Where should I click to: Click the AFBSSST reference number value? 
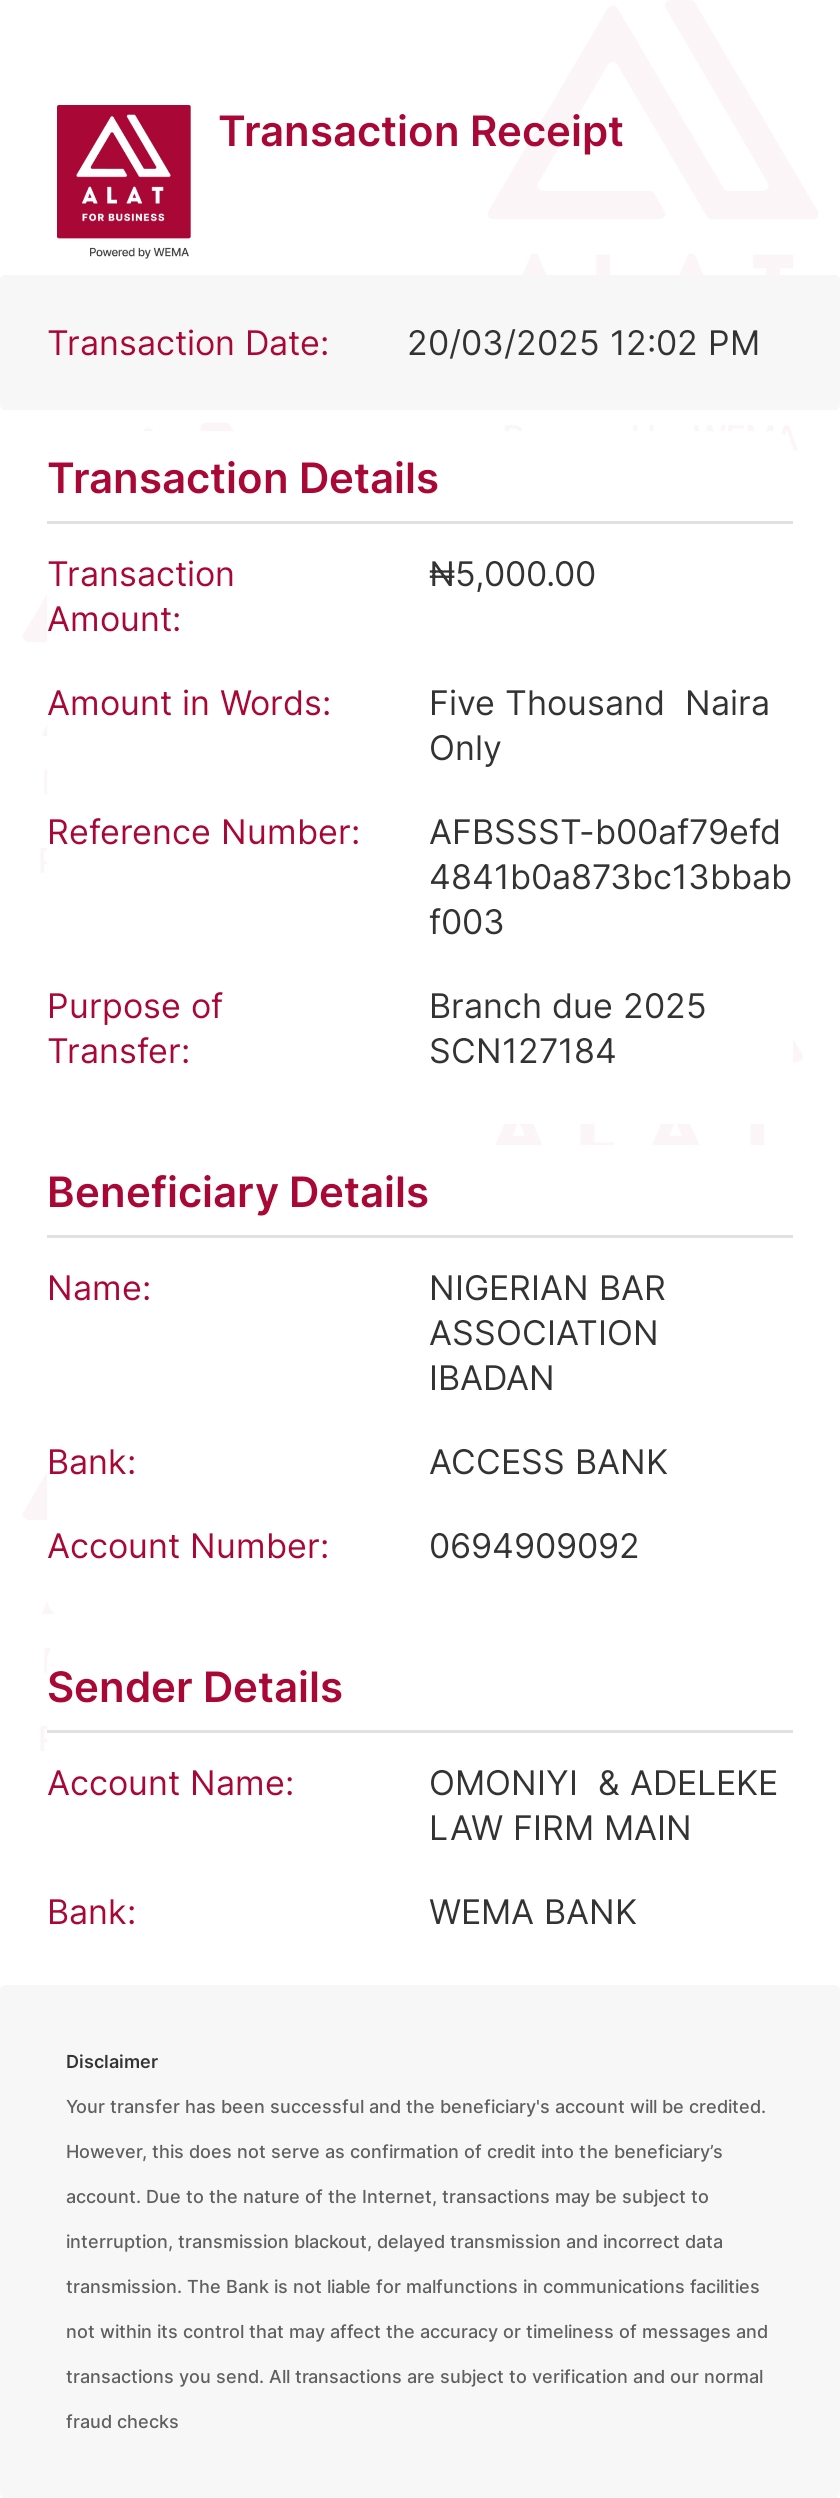[x=610, y=877]
